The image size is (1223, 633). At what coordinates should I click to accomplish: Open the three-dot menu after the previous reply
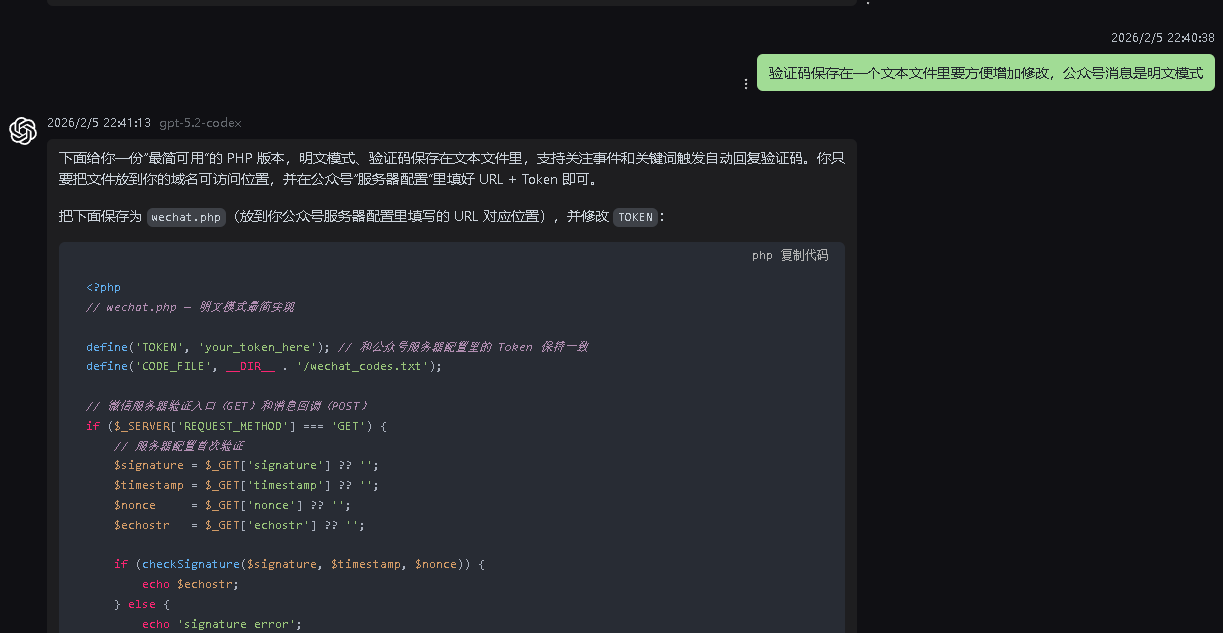tap(868, 2)
